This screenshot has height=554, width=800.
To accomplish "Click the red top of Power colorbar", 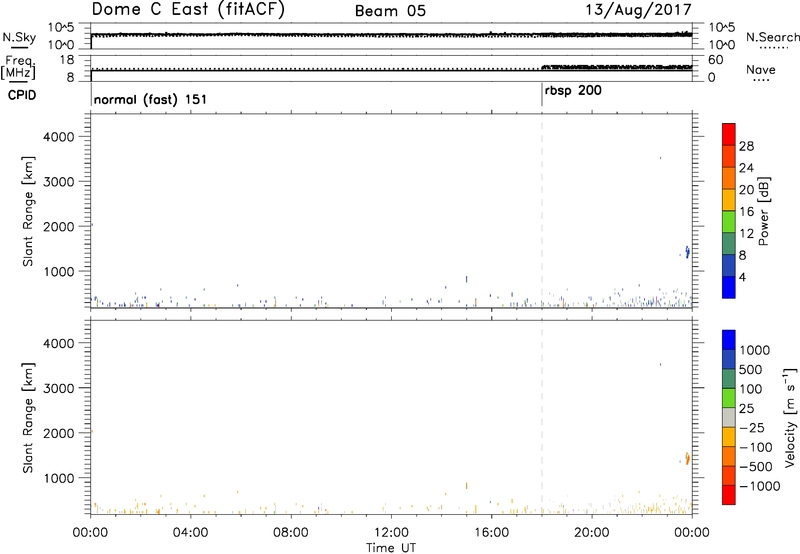I will [x=729, y=135].
